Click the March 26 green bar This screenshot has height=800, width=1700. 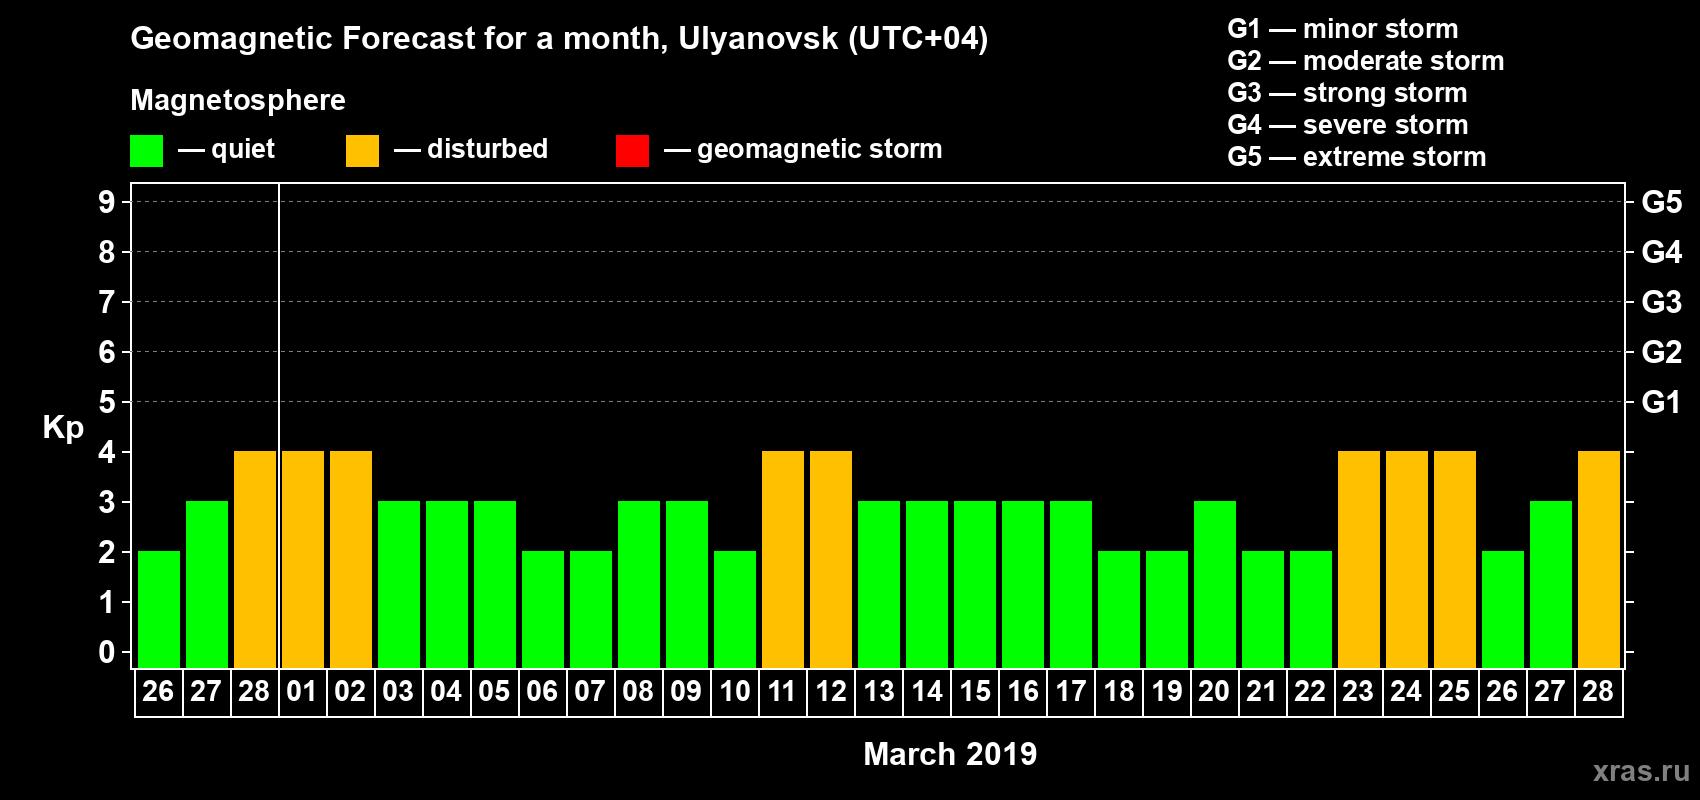1503,609
